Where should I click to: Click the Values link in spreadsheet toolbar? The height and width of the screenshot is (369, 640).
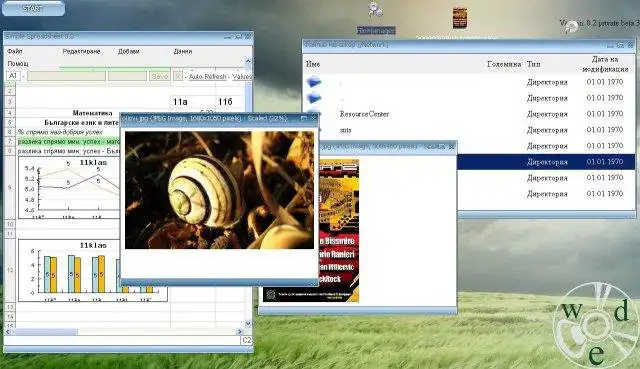click(242, 76)
